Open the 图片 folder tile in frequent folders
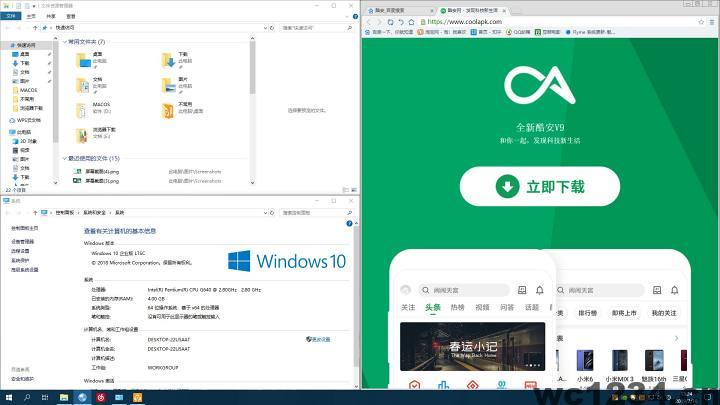 click(x=177, y=85)
